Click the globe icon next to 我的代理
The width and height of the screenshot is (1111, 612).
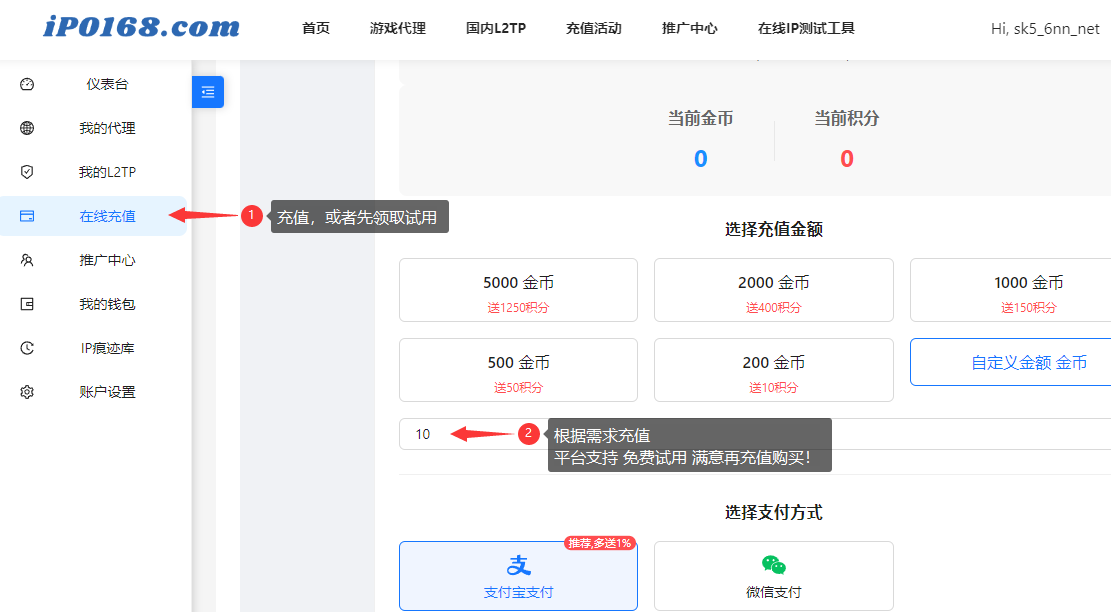pos(27,128)
